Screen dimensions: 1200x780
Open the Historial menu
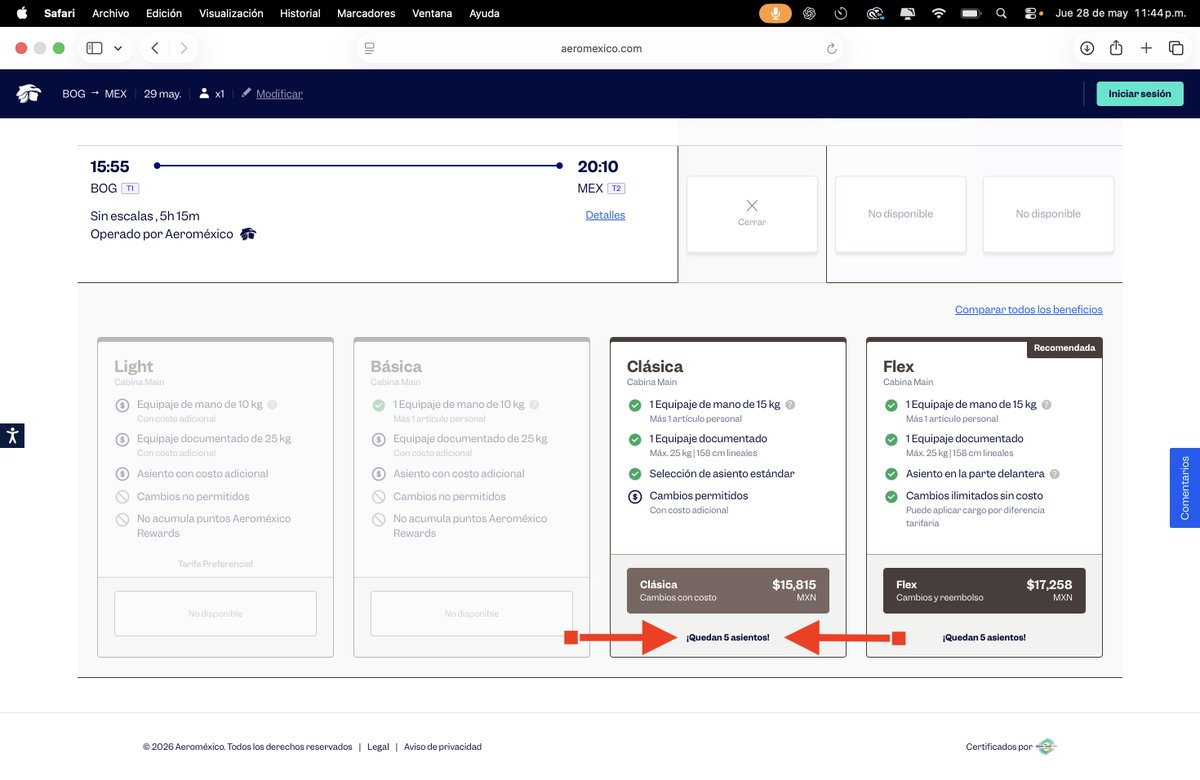[x=300, y=13]
